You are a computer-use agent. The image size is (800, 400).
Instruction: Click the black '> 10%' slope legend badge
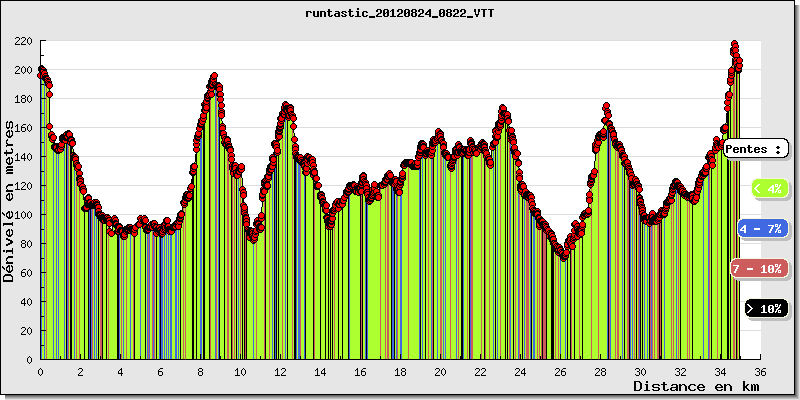pyautogui.click(x=766, y=309)
